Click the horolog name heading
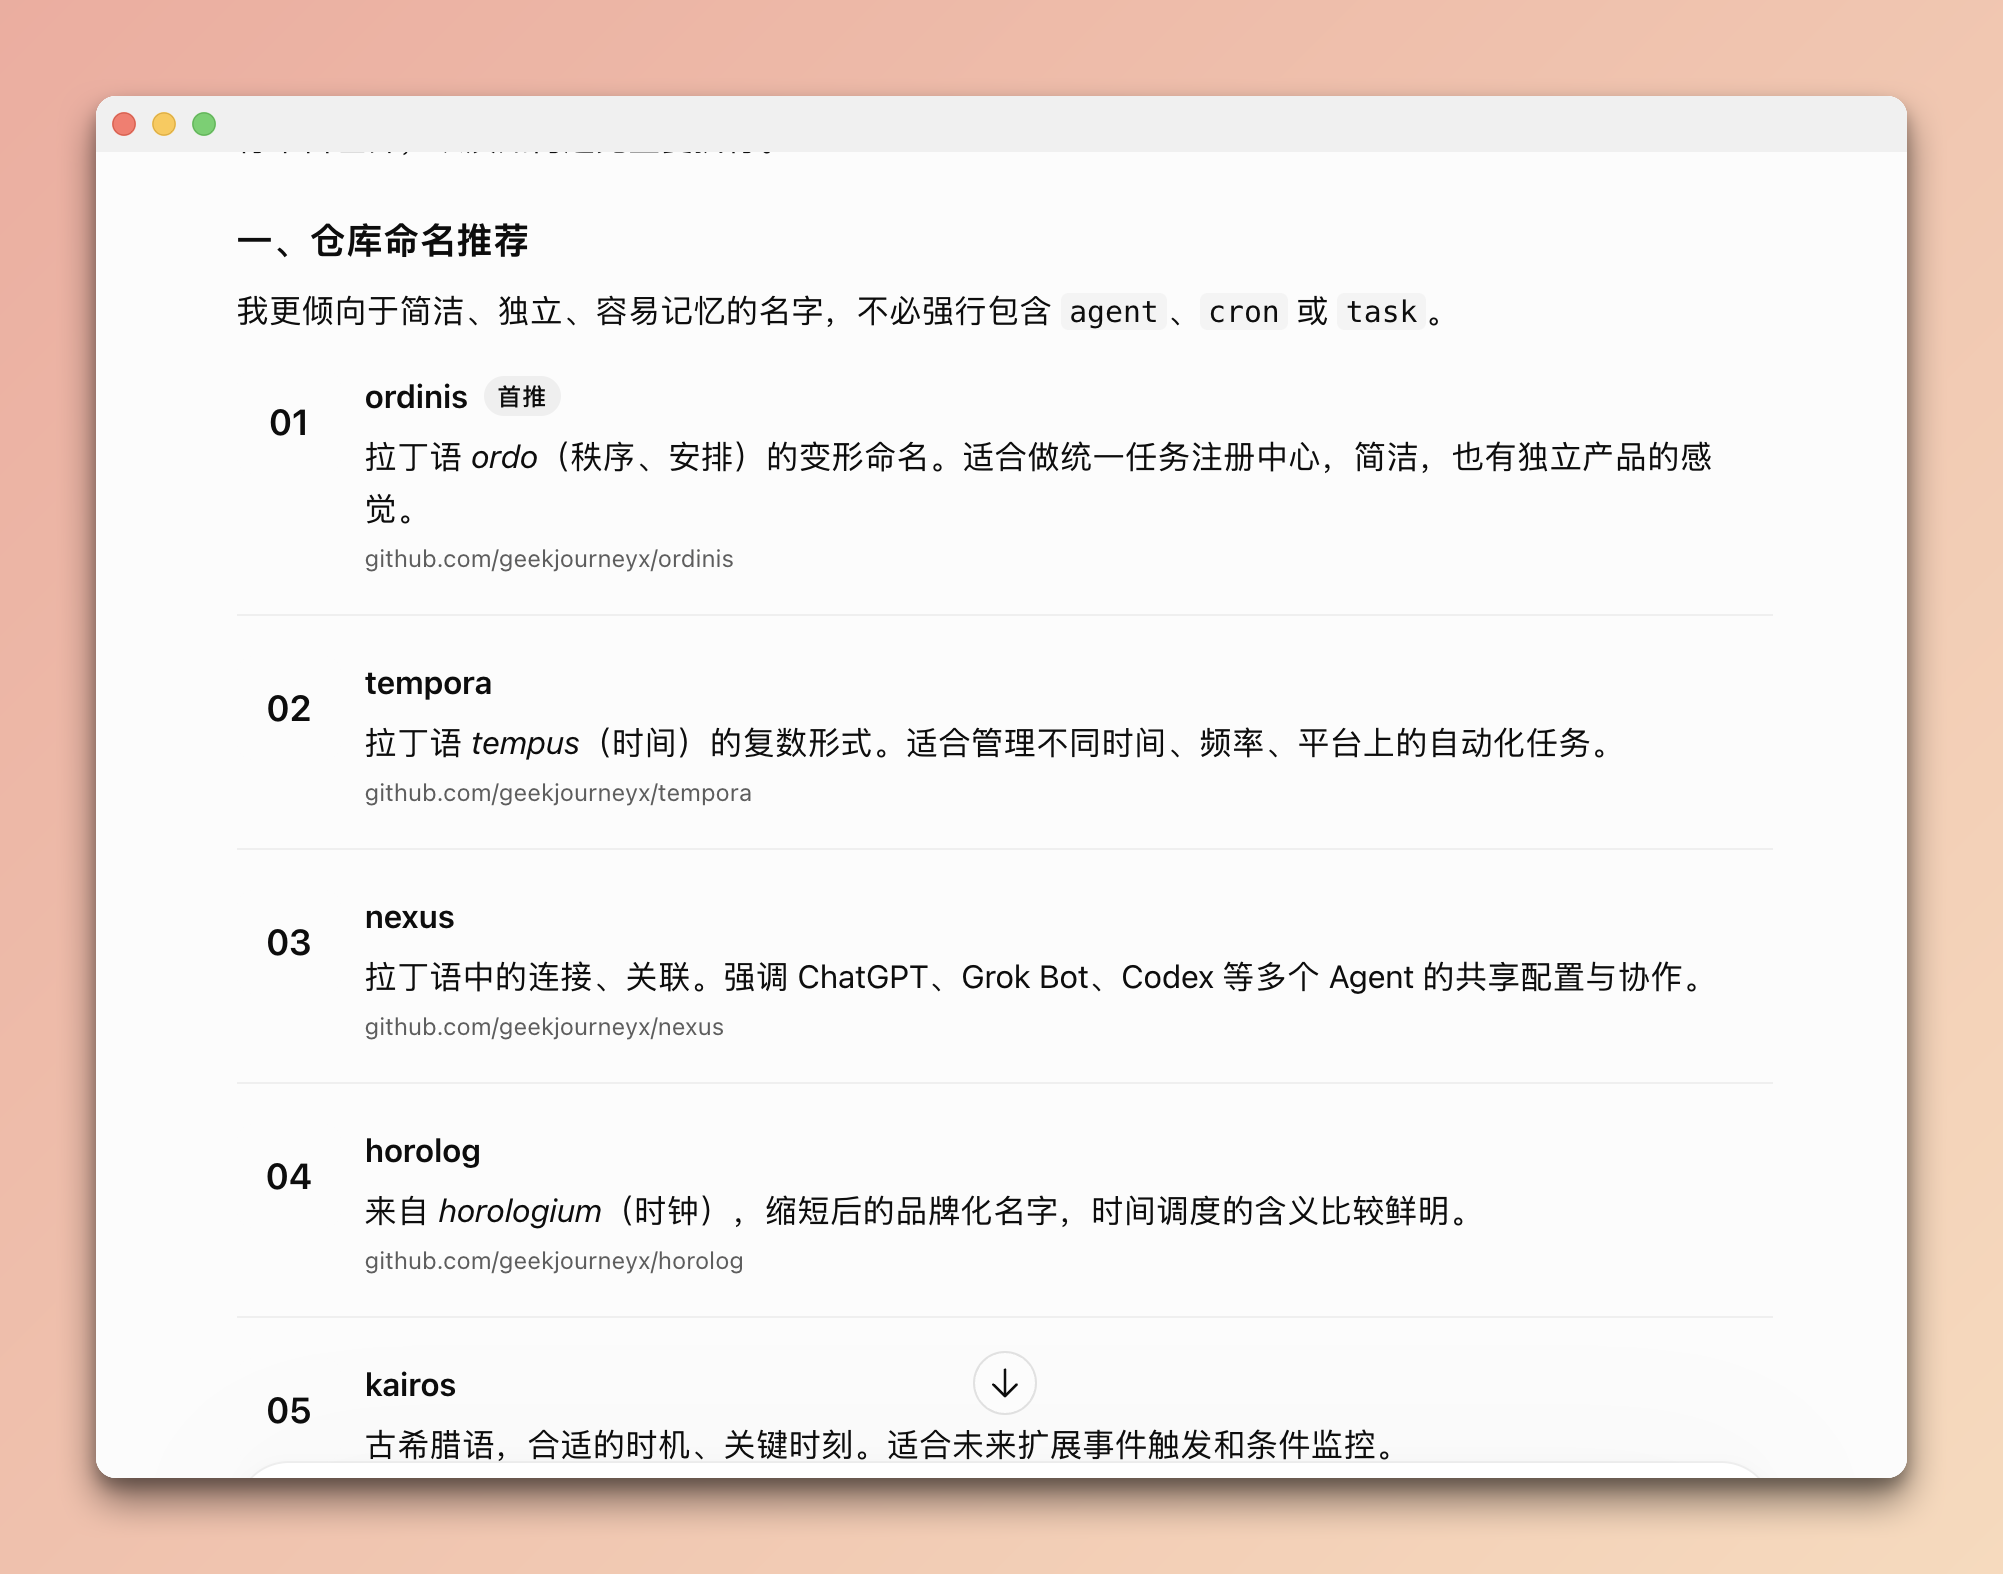This screenshot has height=1574, width=2003. pyautogui.click(x=422, y=1152)
